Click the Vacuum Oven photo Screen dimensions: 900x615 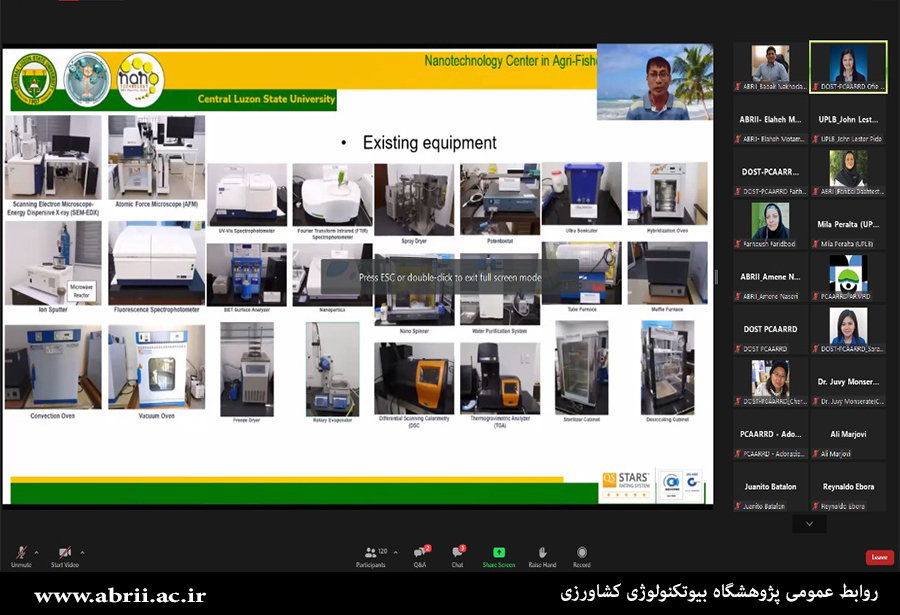coord(157,367)
